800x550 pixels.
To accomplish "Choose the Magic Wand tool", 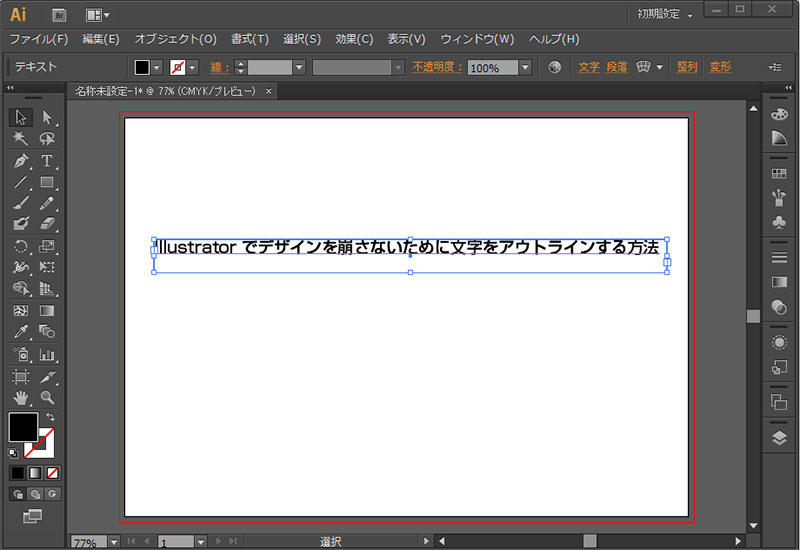I will (x=21, y=139).
